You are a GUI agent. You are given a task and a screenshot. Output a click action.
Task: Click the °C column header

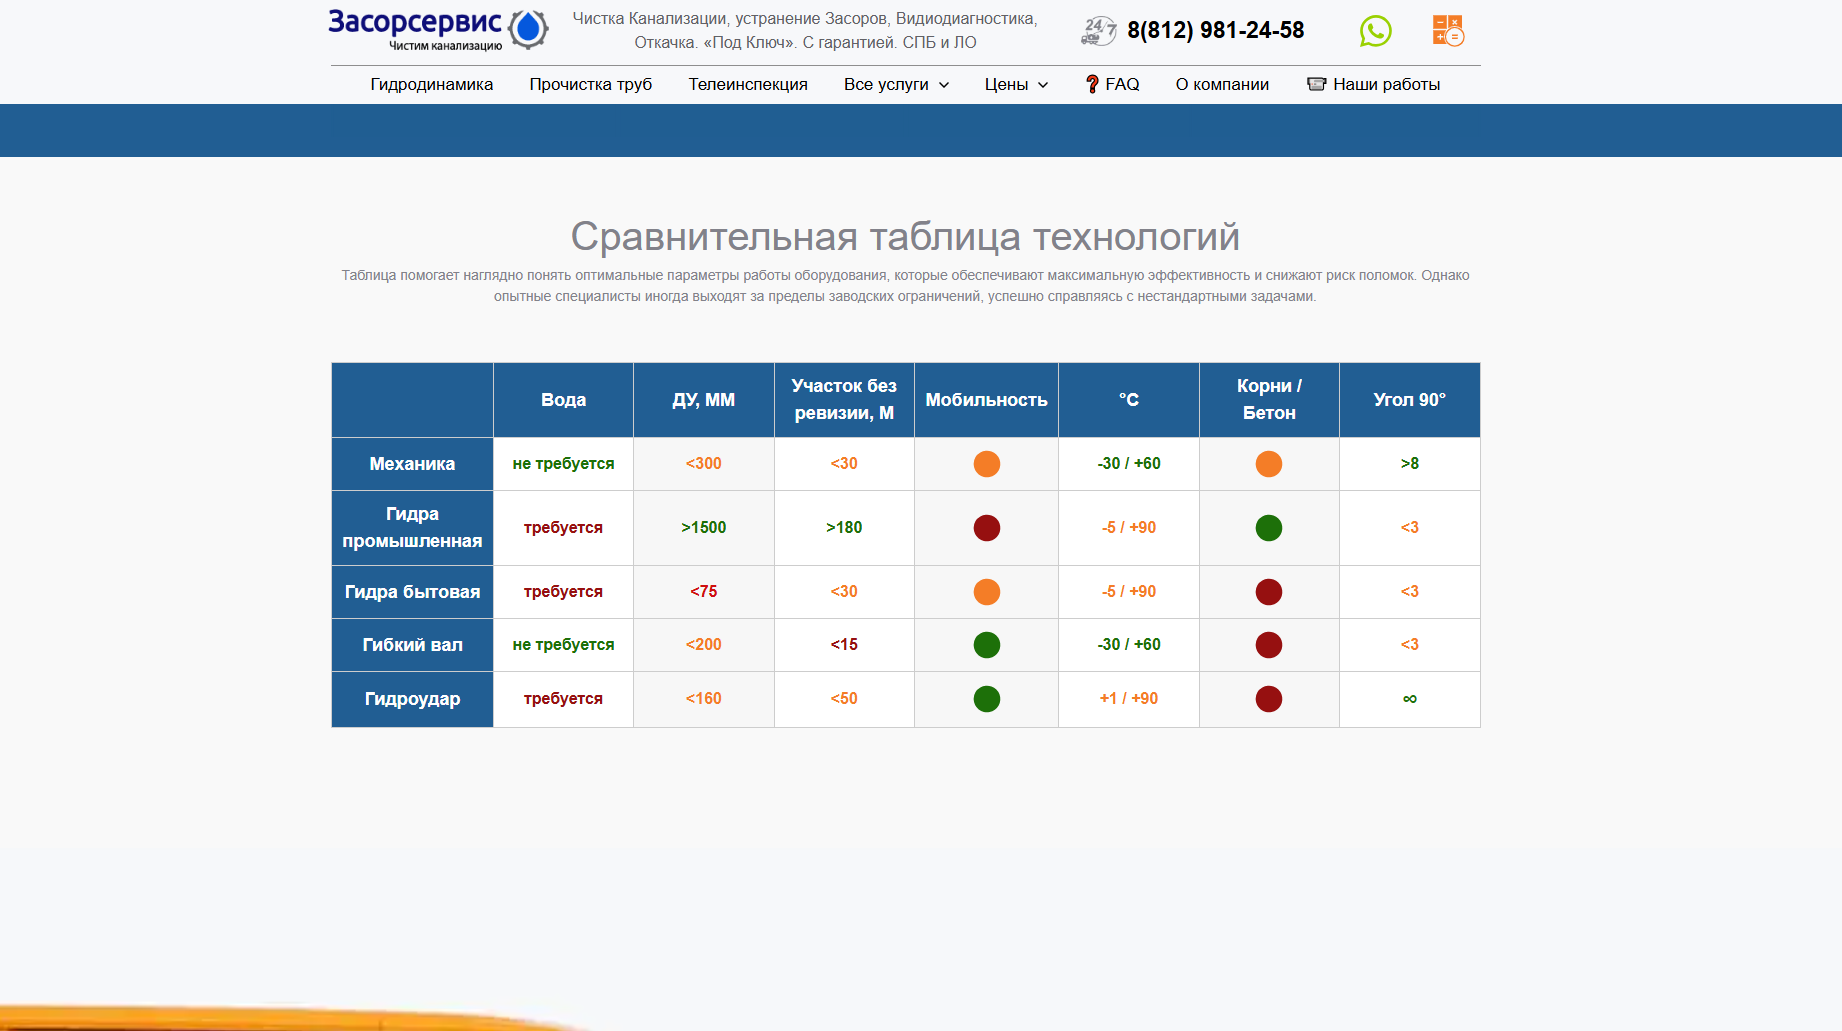point(1128,400)
